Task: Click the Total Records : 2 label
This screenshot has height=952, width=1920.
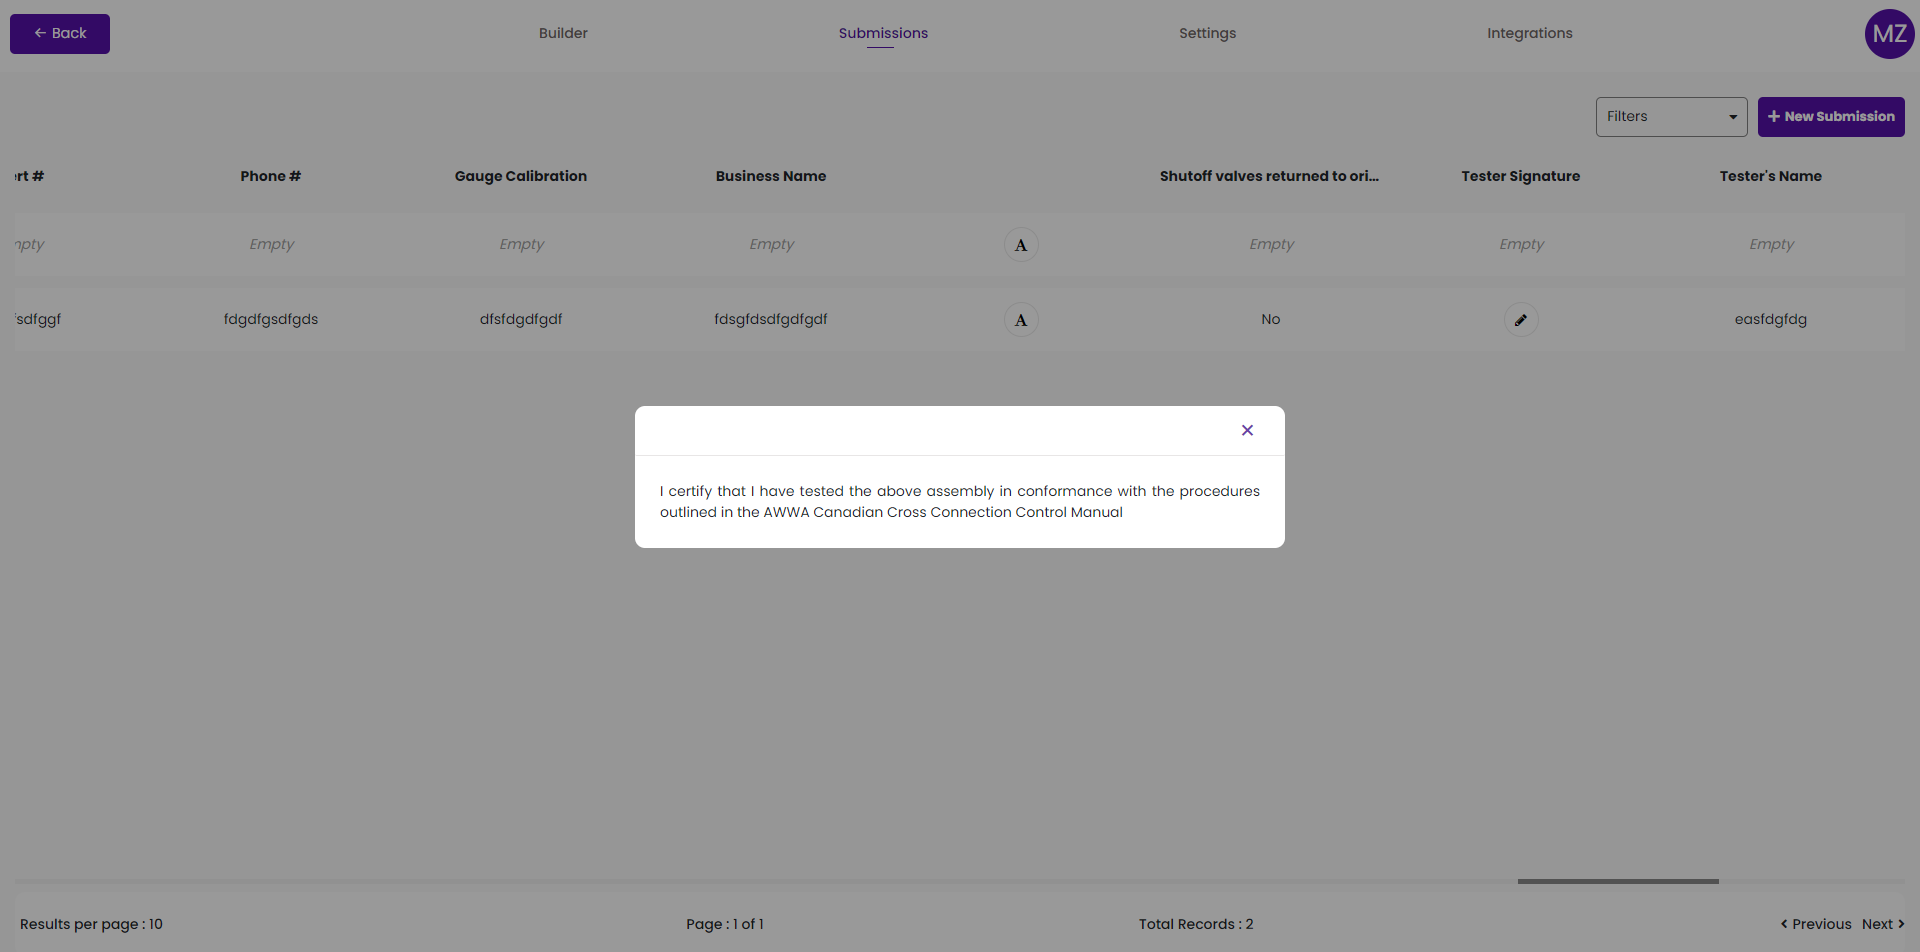Action: coord(1196,924)
